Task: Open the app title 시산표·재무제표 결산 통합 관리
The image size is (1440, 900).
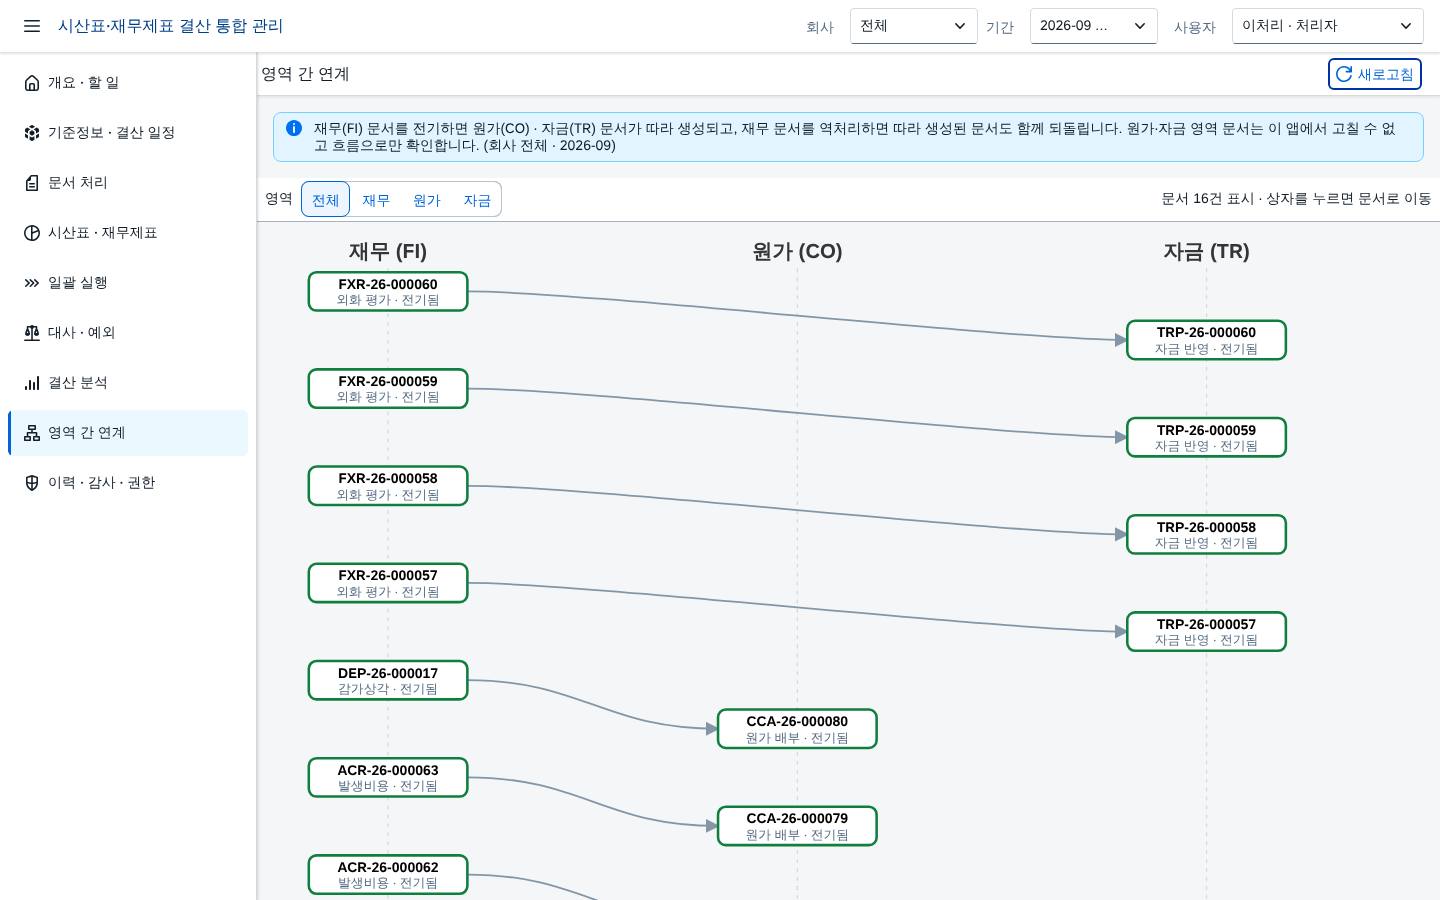Action: (170, 26)
